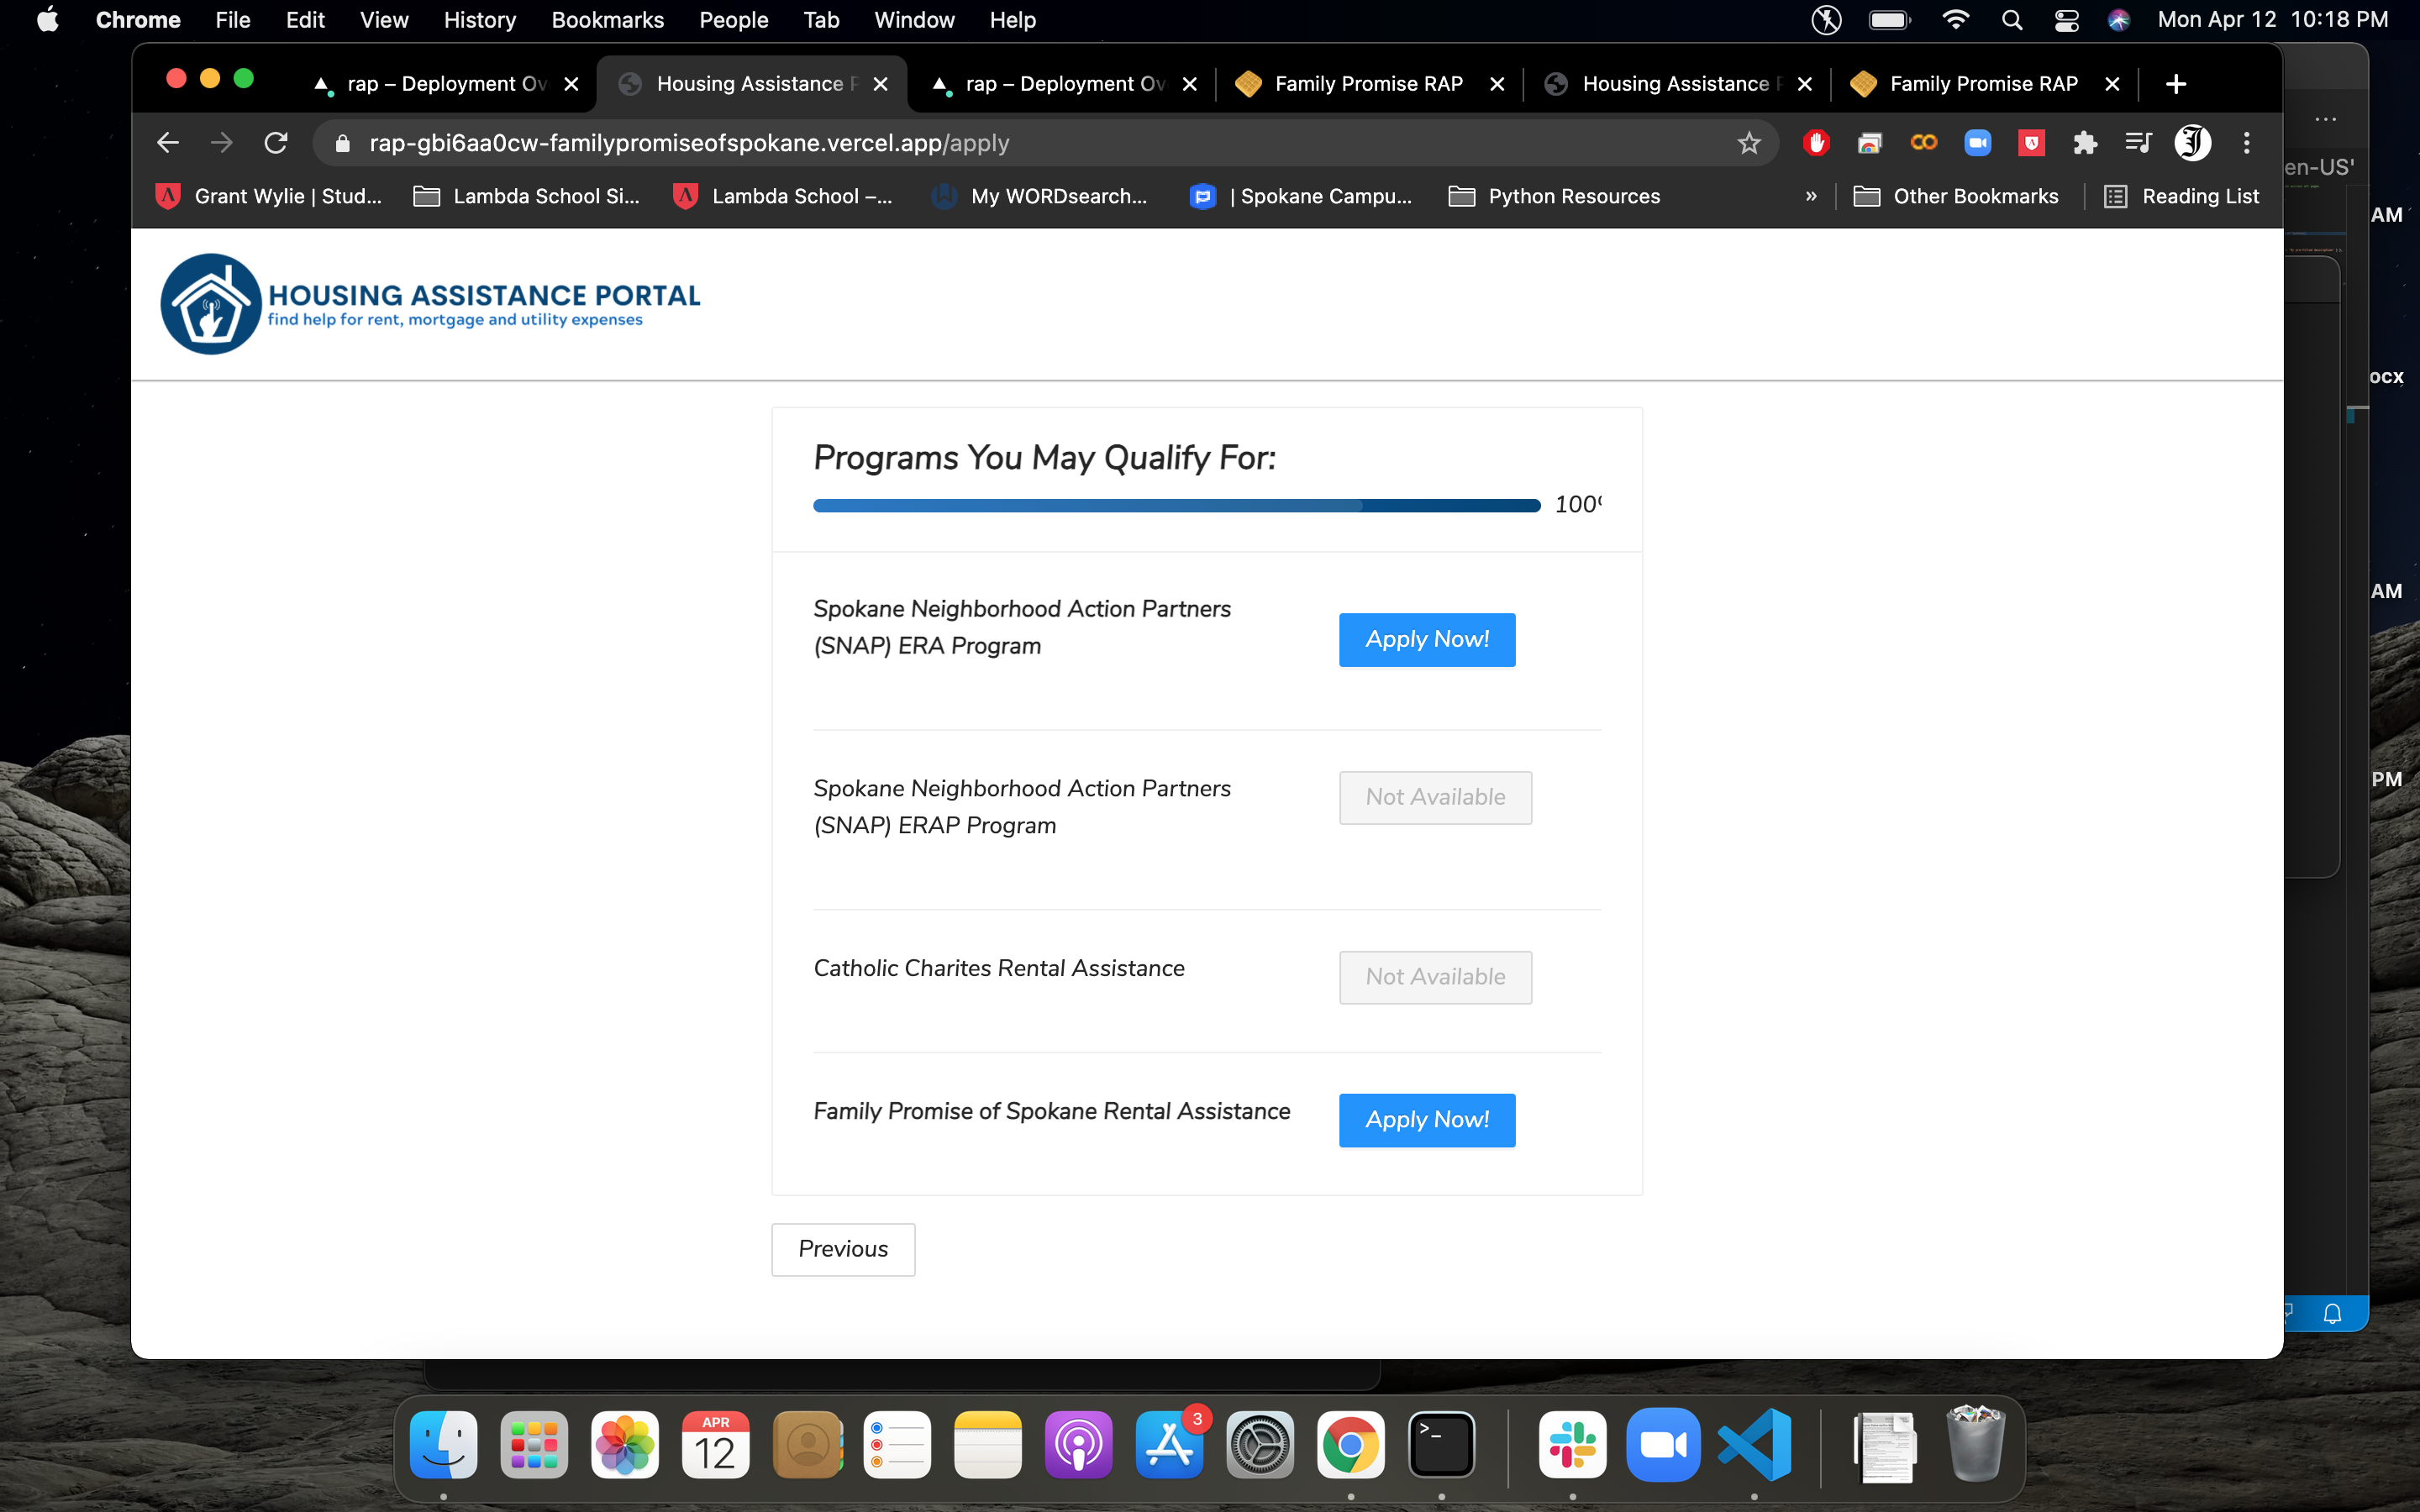Click Chrome's back arrow
Viewport: 2420px width, 1512px height.
click(x=168, y=143)
